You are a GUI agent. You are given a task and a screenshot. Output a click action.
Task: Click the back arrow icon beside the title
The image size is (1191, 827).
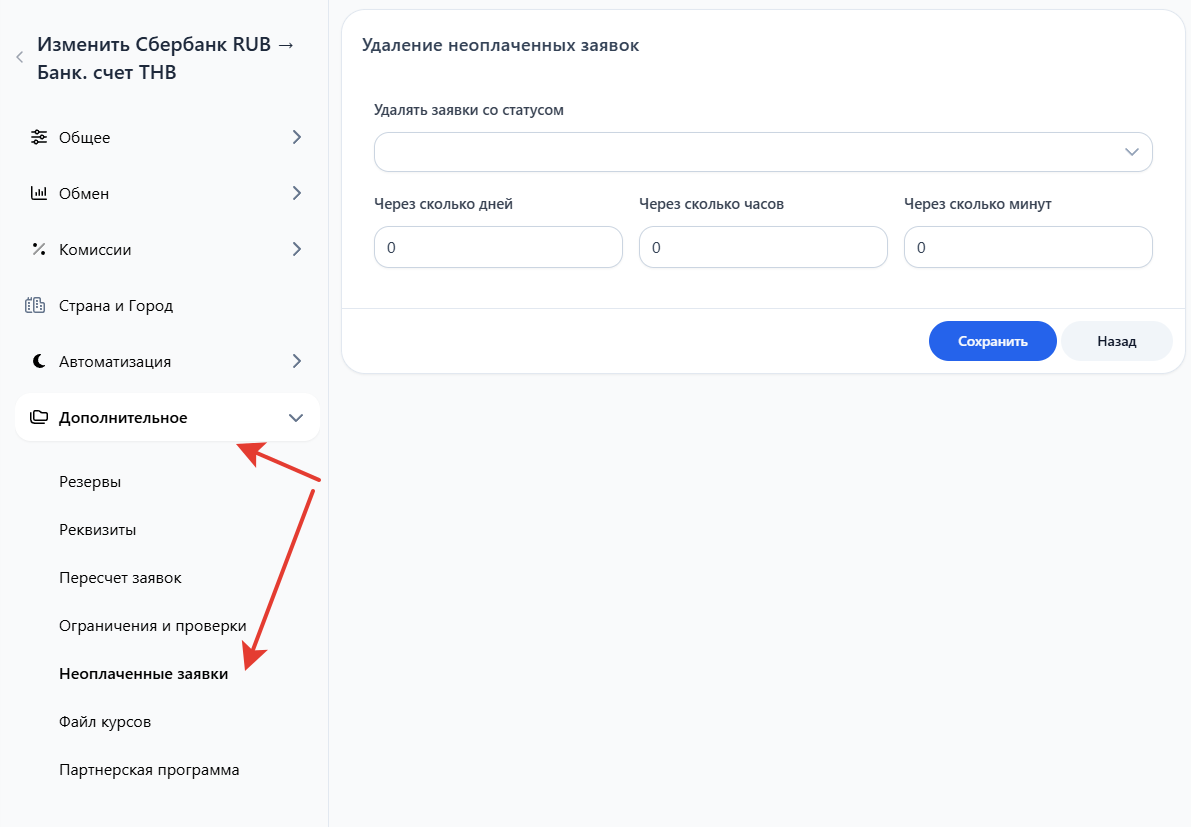click(x=19, y=58)
